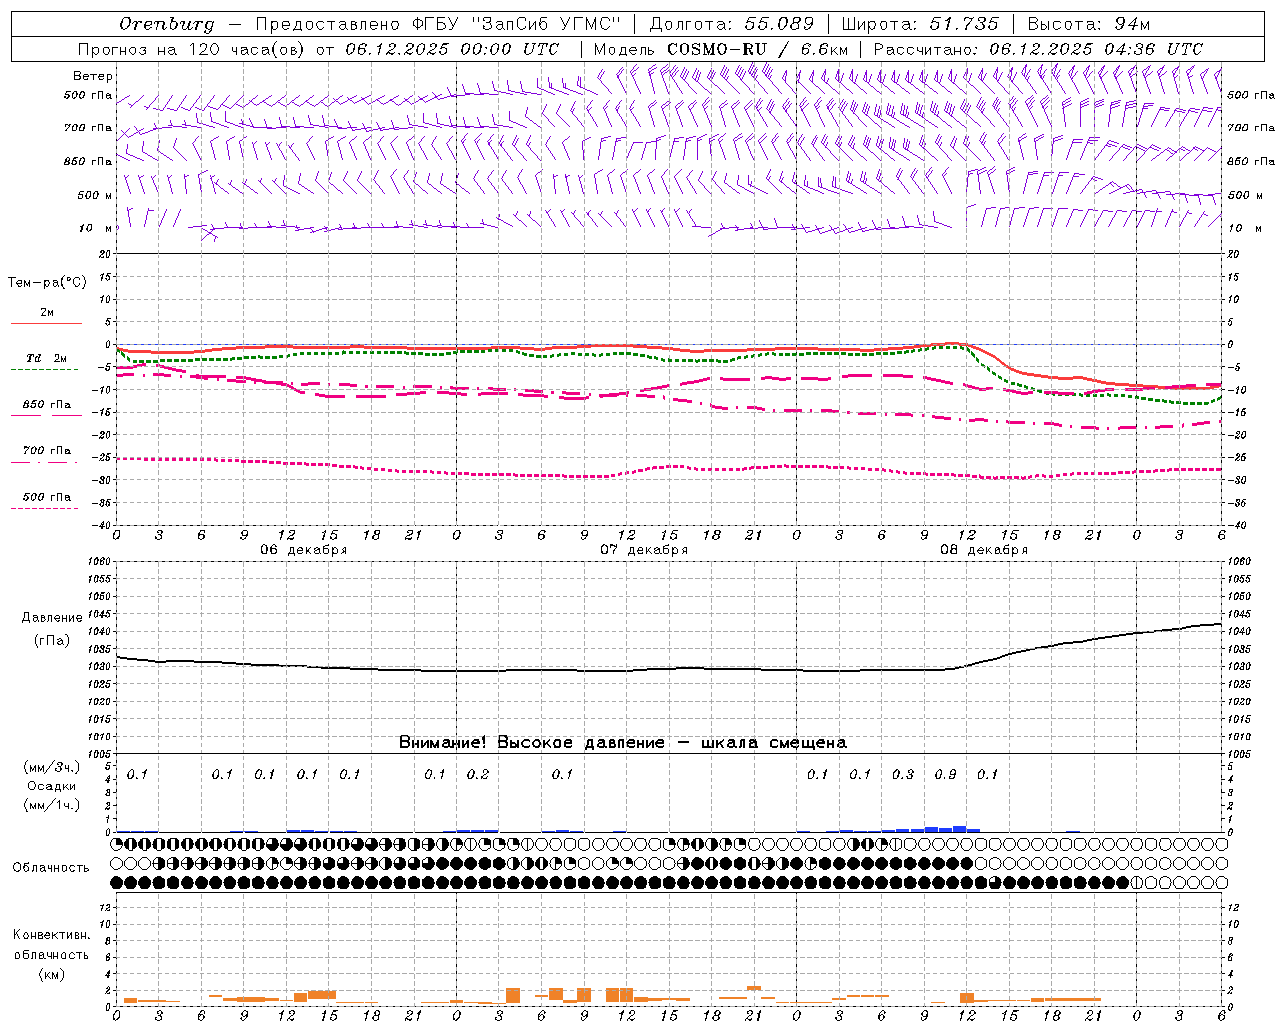Click the '(км)' unit under convective cloud label
The height and width of the screenshot is (1024, 1280).
(x=51, y=974)
